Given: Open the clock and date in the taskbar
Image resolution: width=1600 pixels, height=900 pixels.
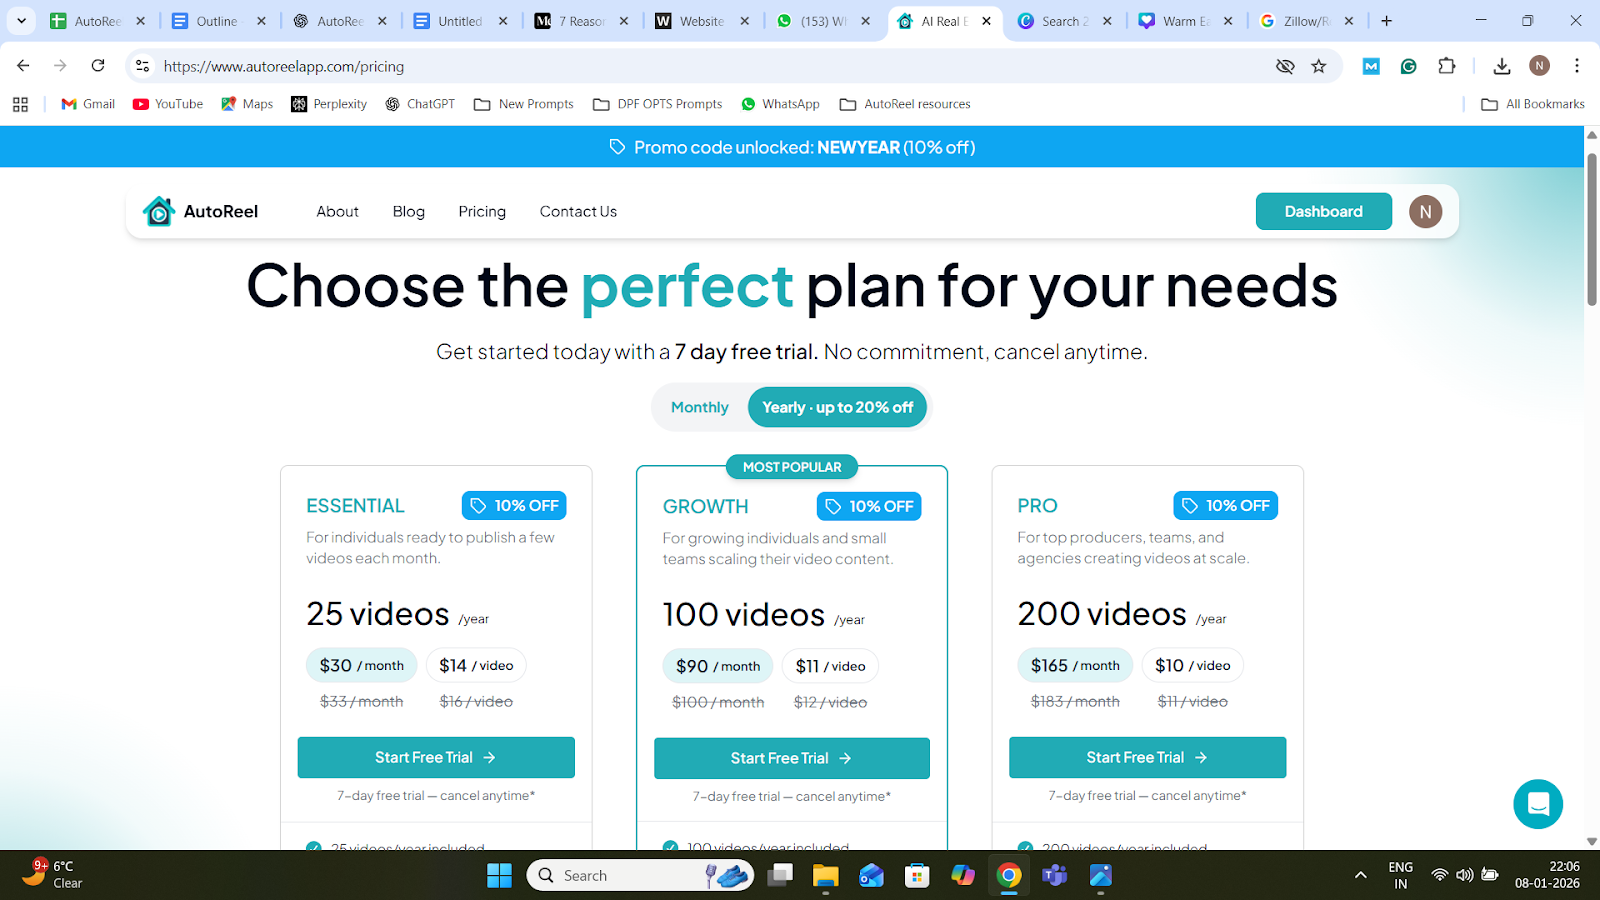Looking at the screenshot, I should click(x=1547, y=875).
